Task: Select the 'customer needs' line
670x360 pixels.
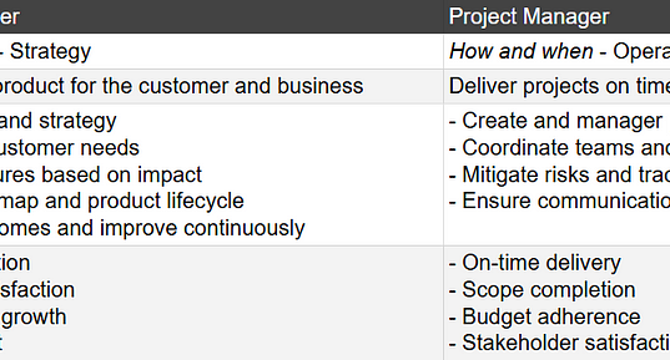Action: point(70,148)
